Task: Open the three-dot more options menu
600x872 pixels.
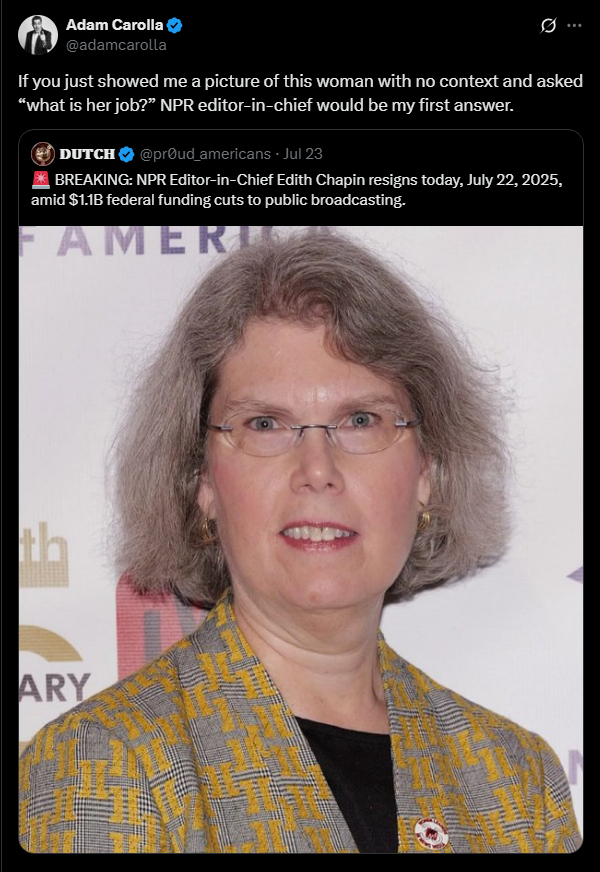Action: click(574, 26)
